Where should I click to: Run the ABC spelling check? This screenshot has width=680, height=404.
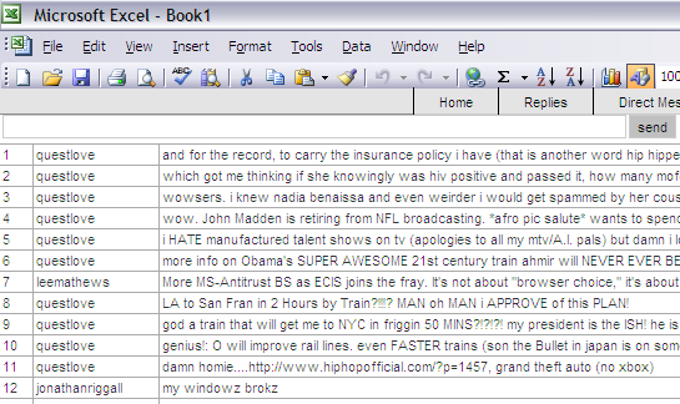182,77
